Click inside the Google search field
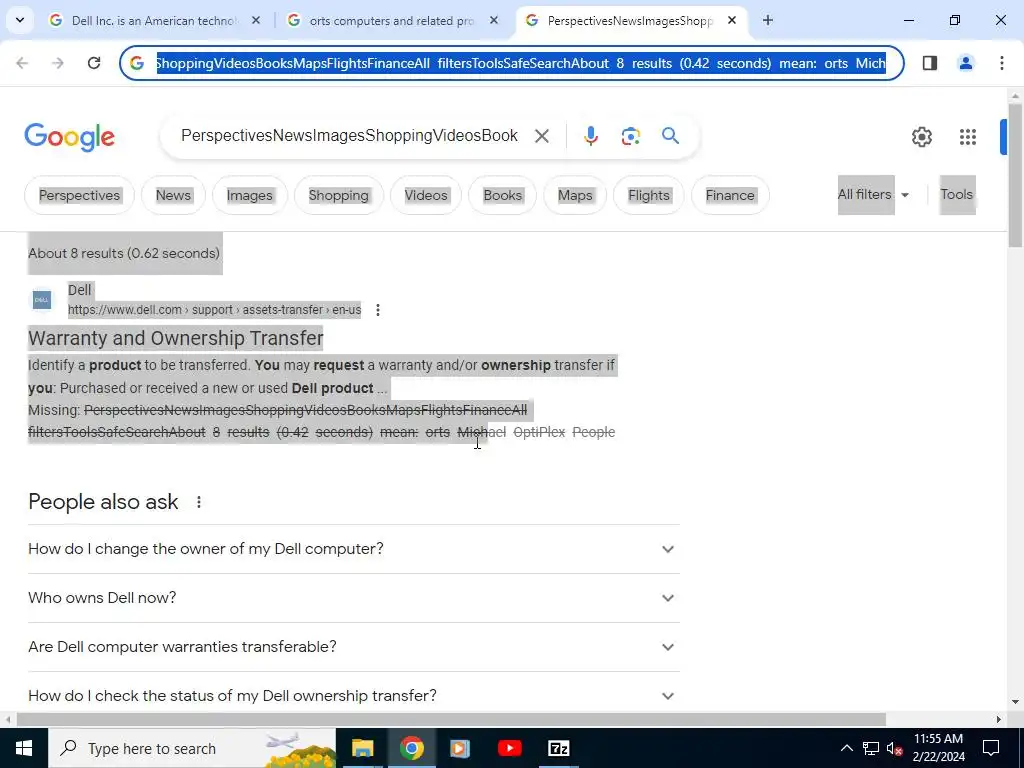 point(349,136)
